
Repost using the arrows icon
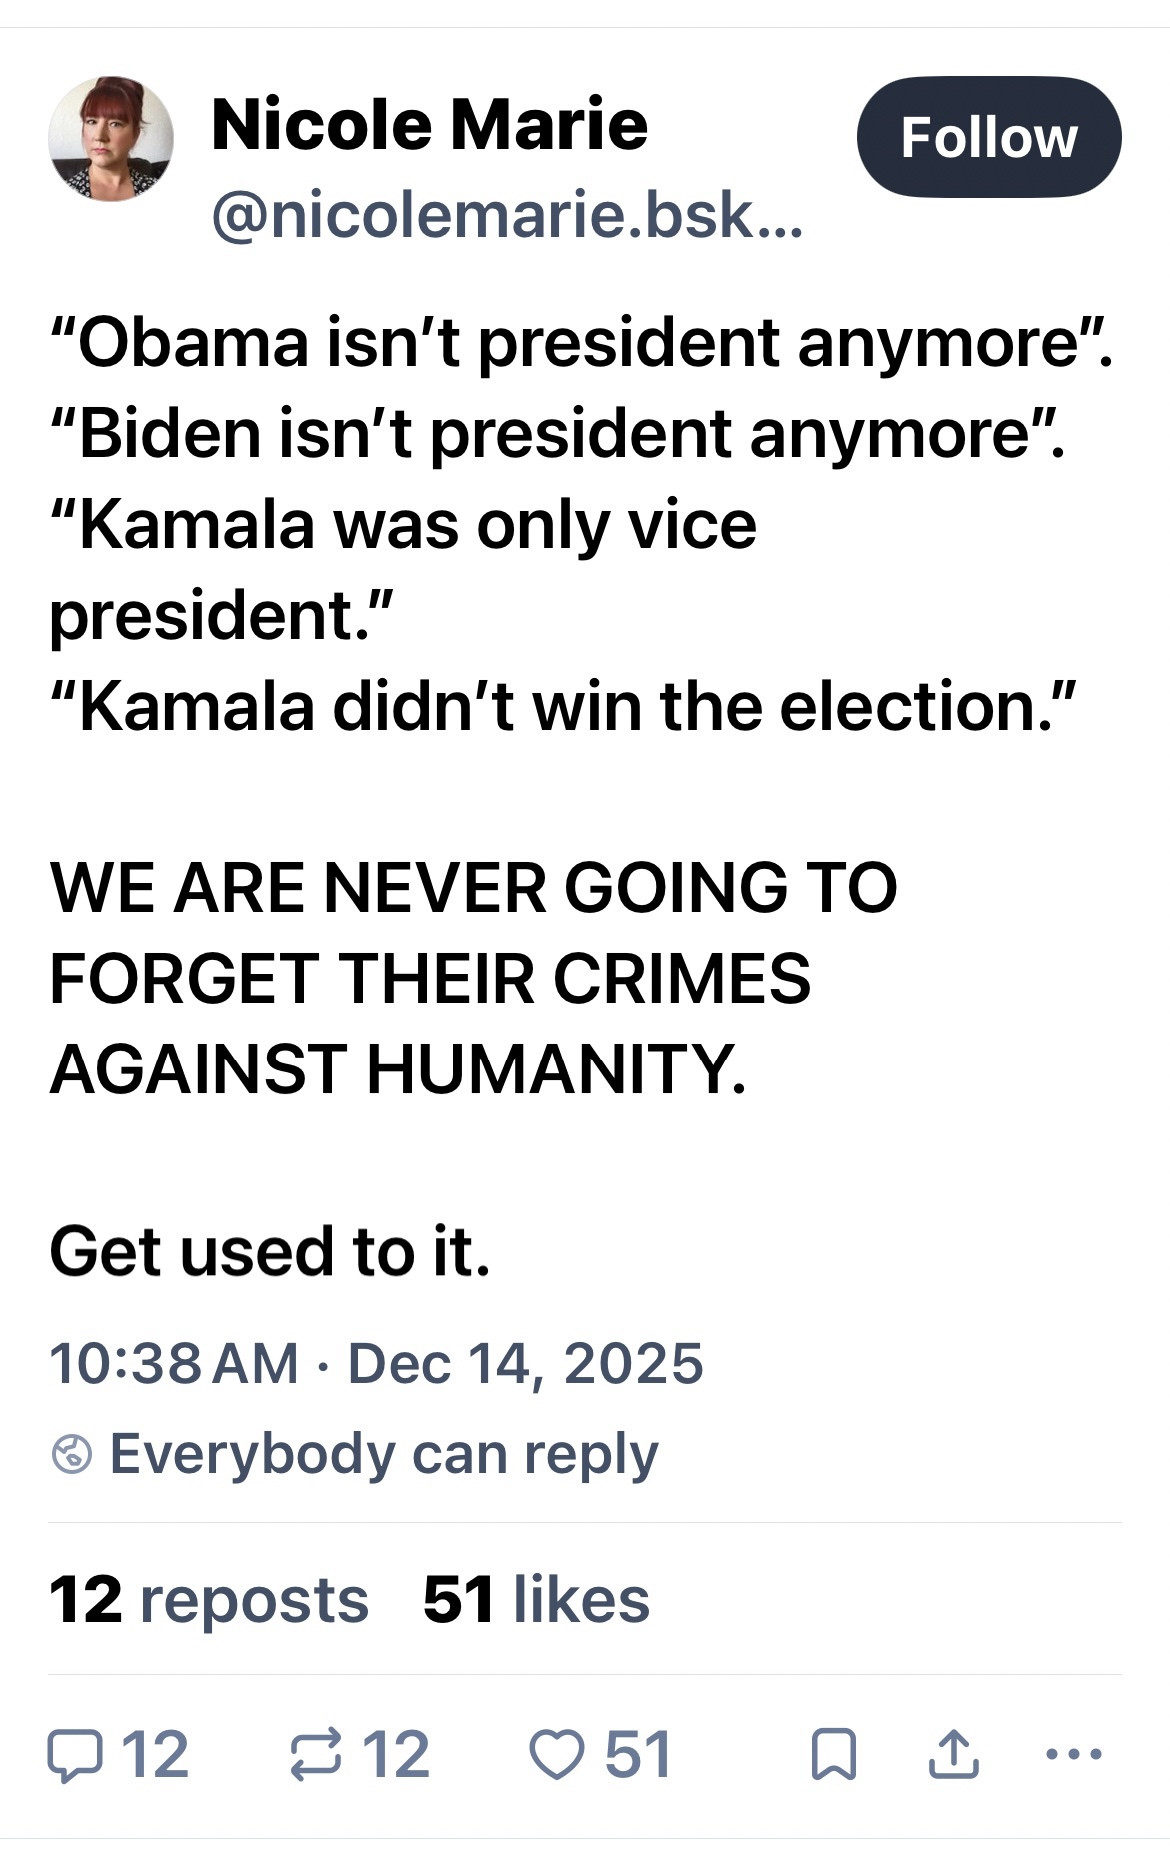coord(316,1757)
